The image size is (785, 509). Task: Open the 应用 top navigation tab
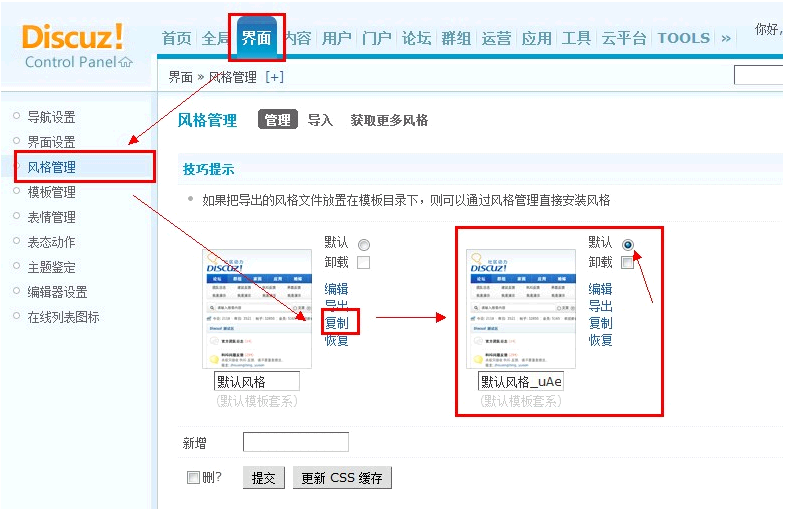536,38
